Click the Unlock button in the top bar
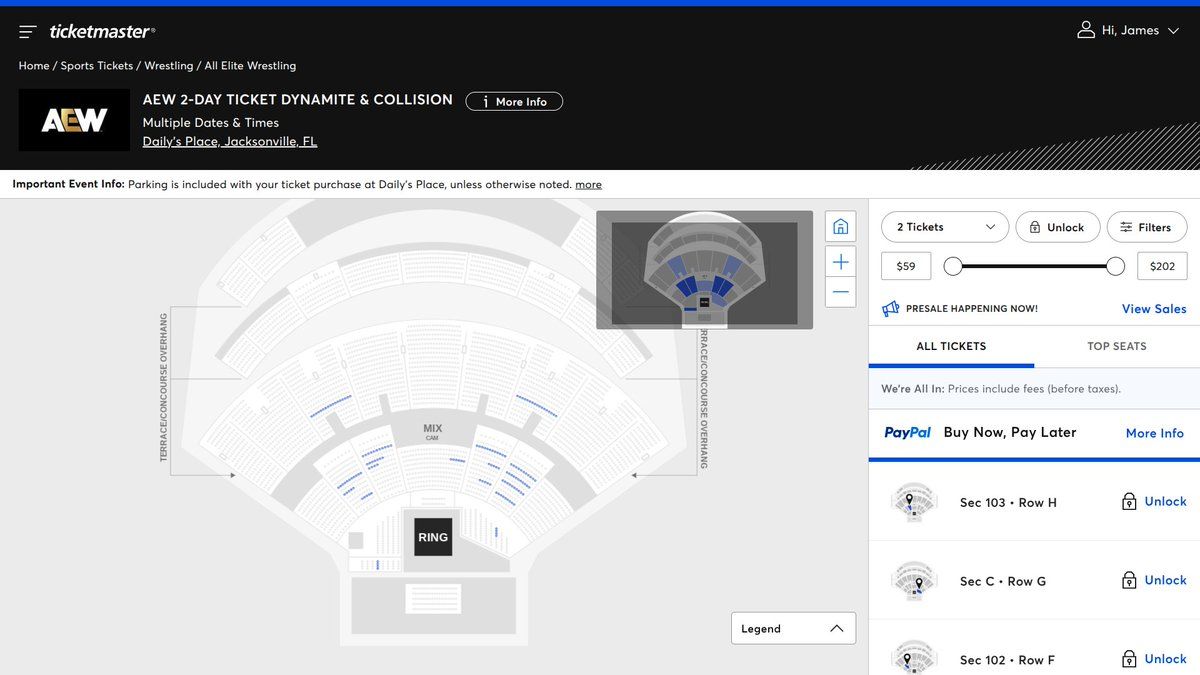1200x675 pixels. [x=1057, y=227]
